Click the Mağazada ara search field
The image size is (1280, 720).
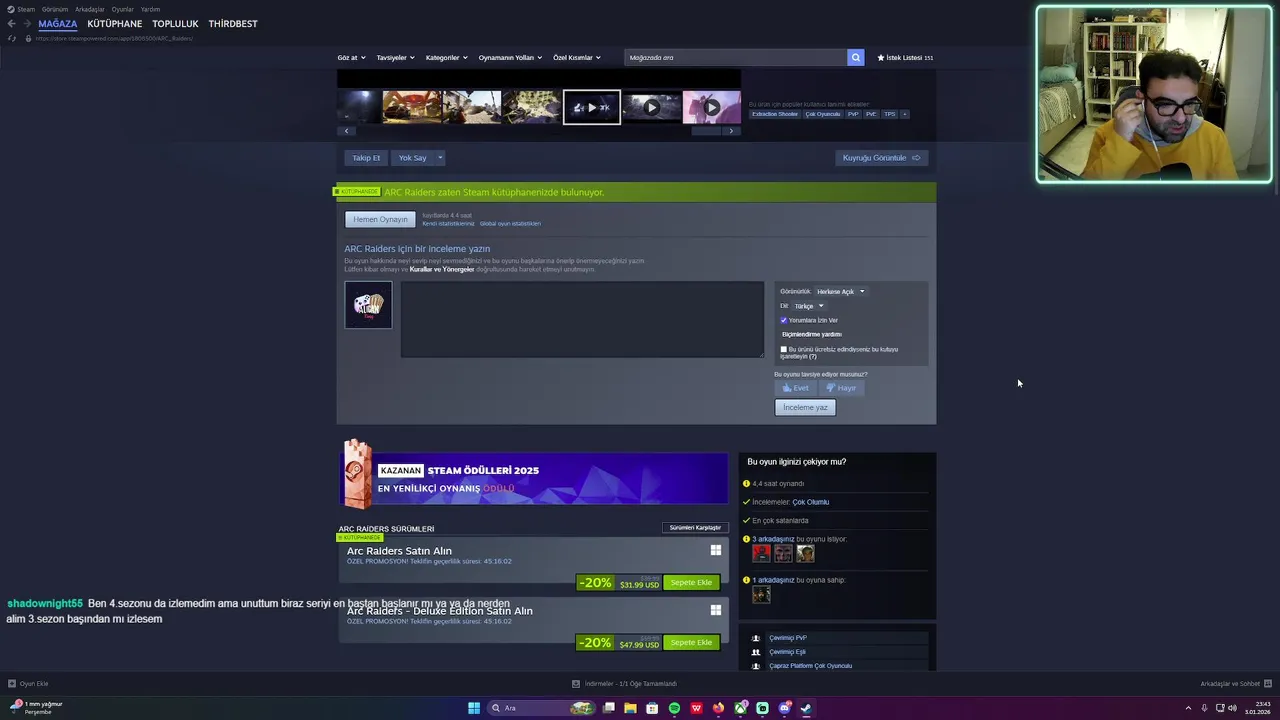coord(735,58)
